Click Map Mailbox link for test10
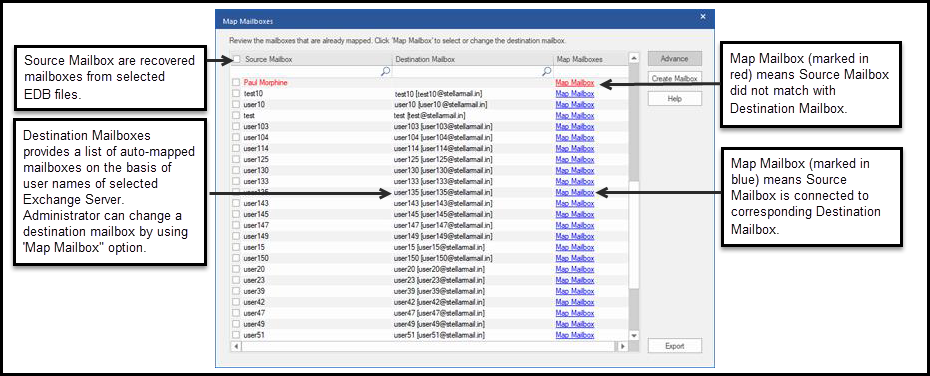 [575, 94]
